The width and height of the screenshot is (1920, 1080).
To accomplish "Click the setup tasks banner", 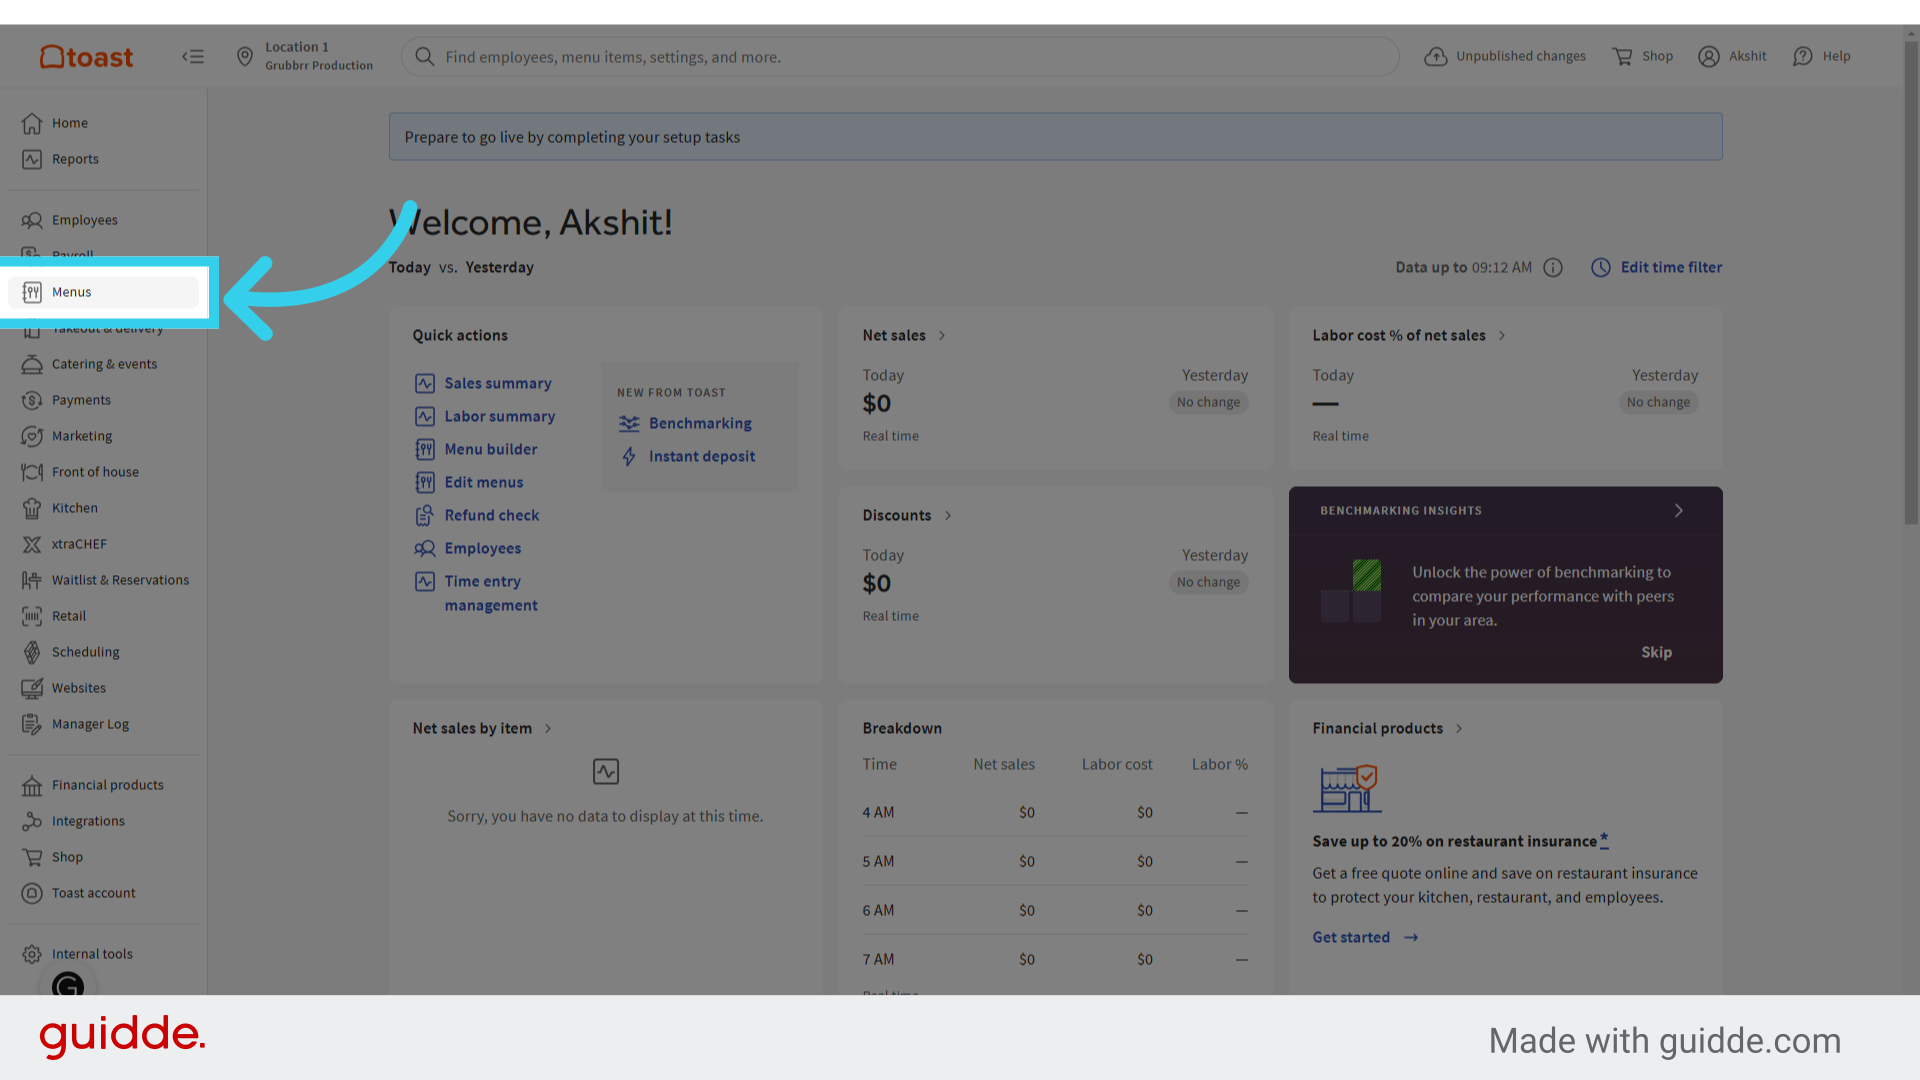I will coord(1055,137).
